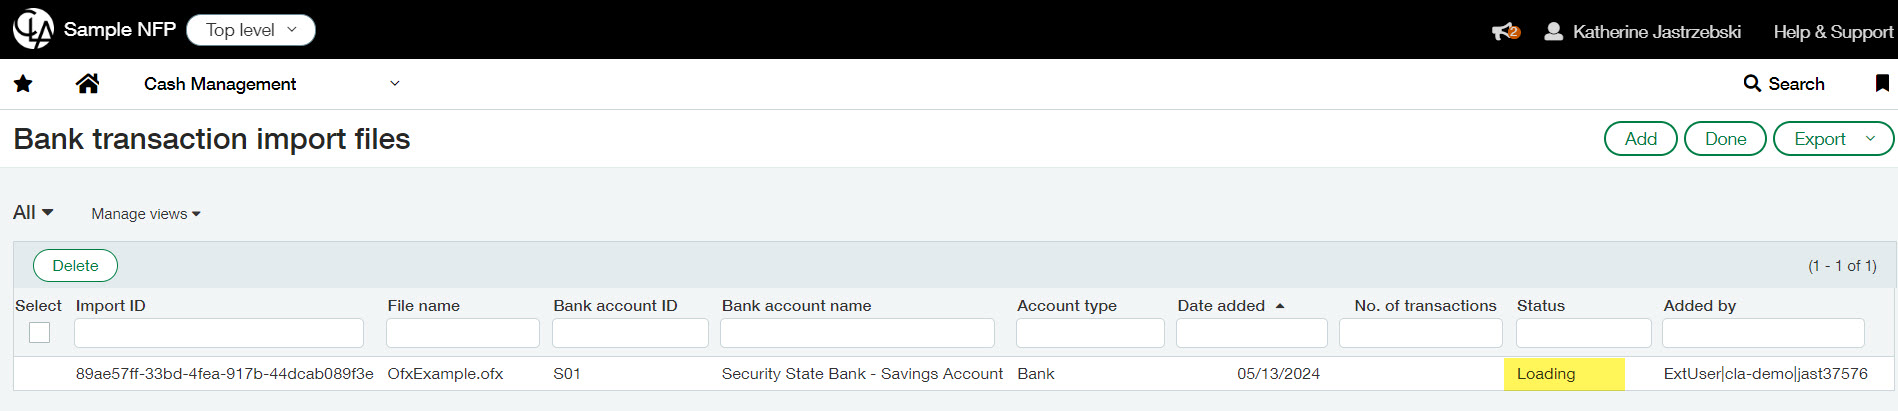The height and width of the screenshot is (411, 1898).
Task: Open the bookmark icon
Action: 1882,84
